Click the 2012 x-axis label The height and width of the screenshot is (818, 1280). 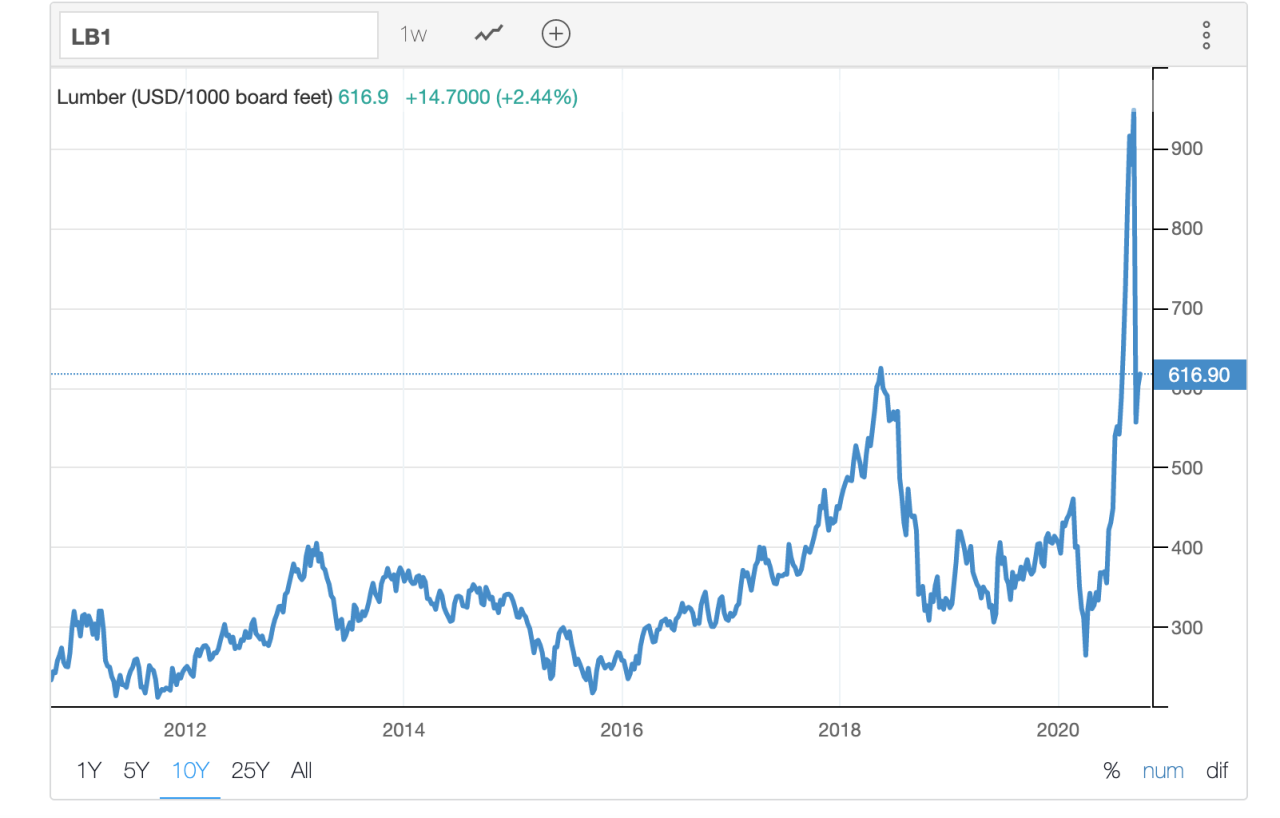[x=184, y=729]
